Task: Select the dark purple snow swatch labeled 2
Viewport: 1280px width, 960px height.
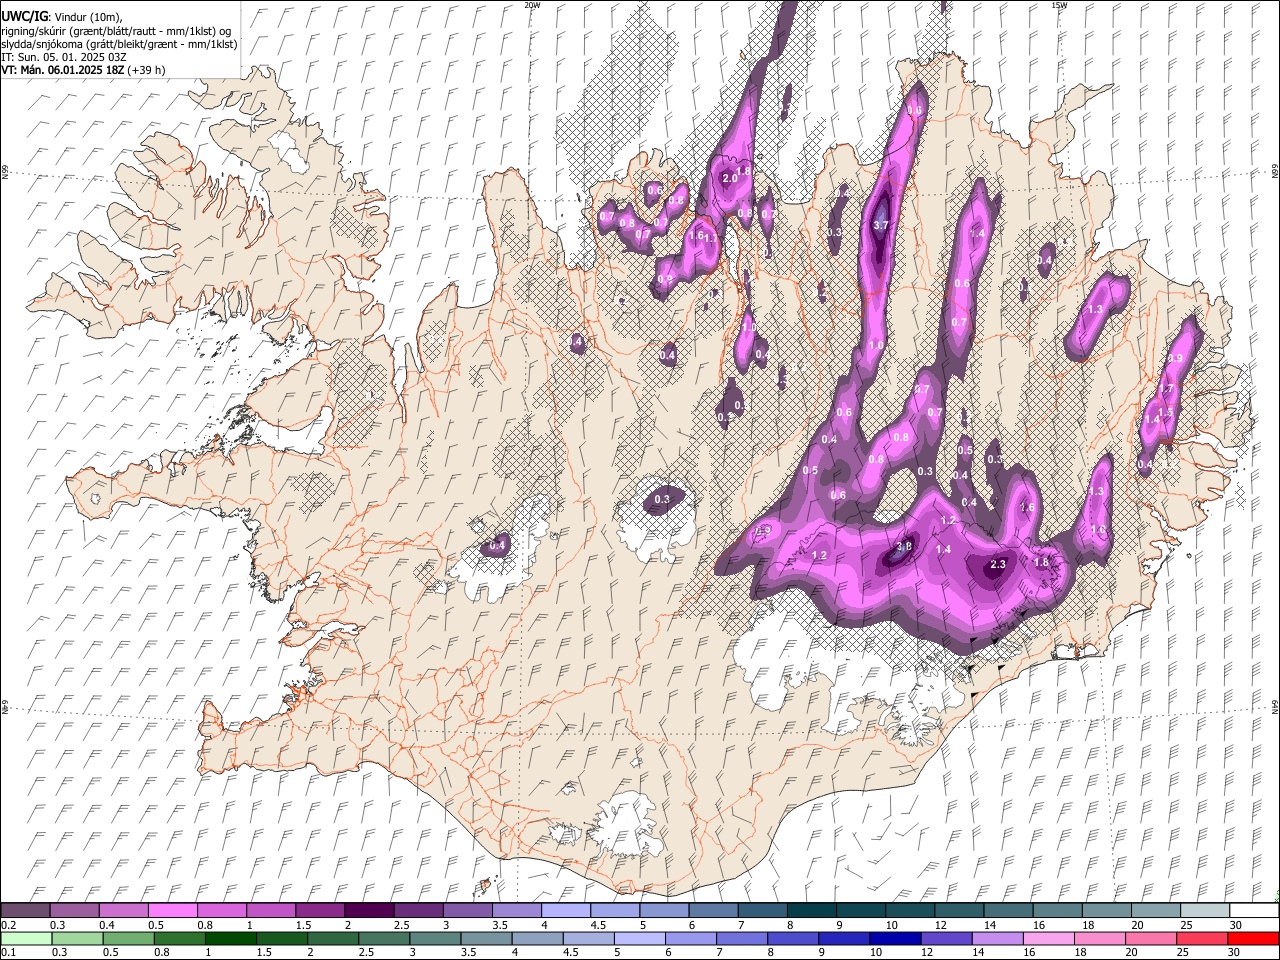Action: 368,910
